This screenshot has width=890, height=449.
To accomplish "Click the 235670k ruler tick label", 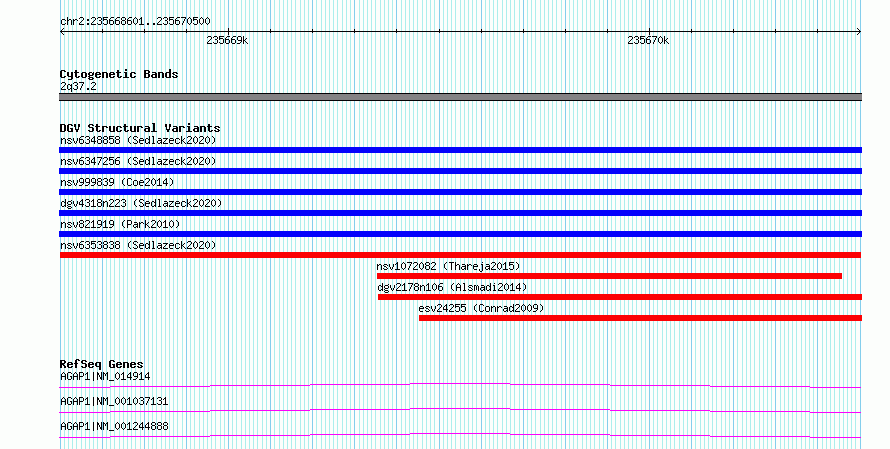I will (648, 41).
